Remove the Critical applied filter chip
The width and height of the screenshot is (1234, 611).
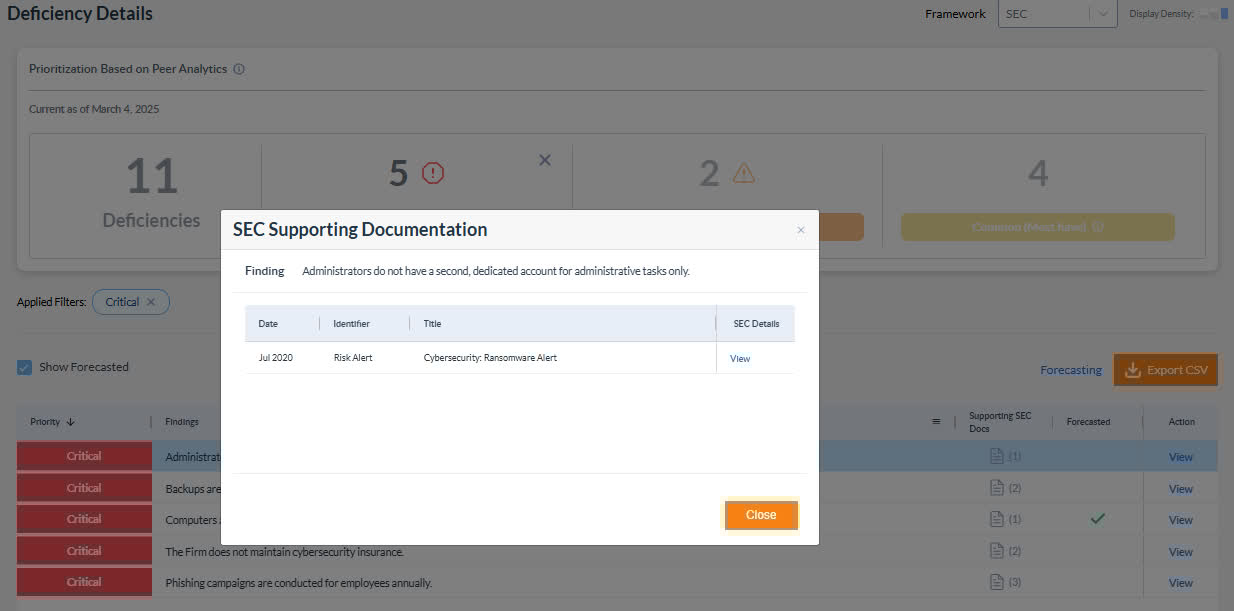(151, 302)
